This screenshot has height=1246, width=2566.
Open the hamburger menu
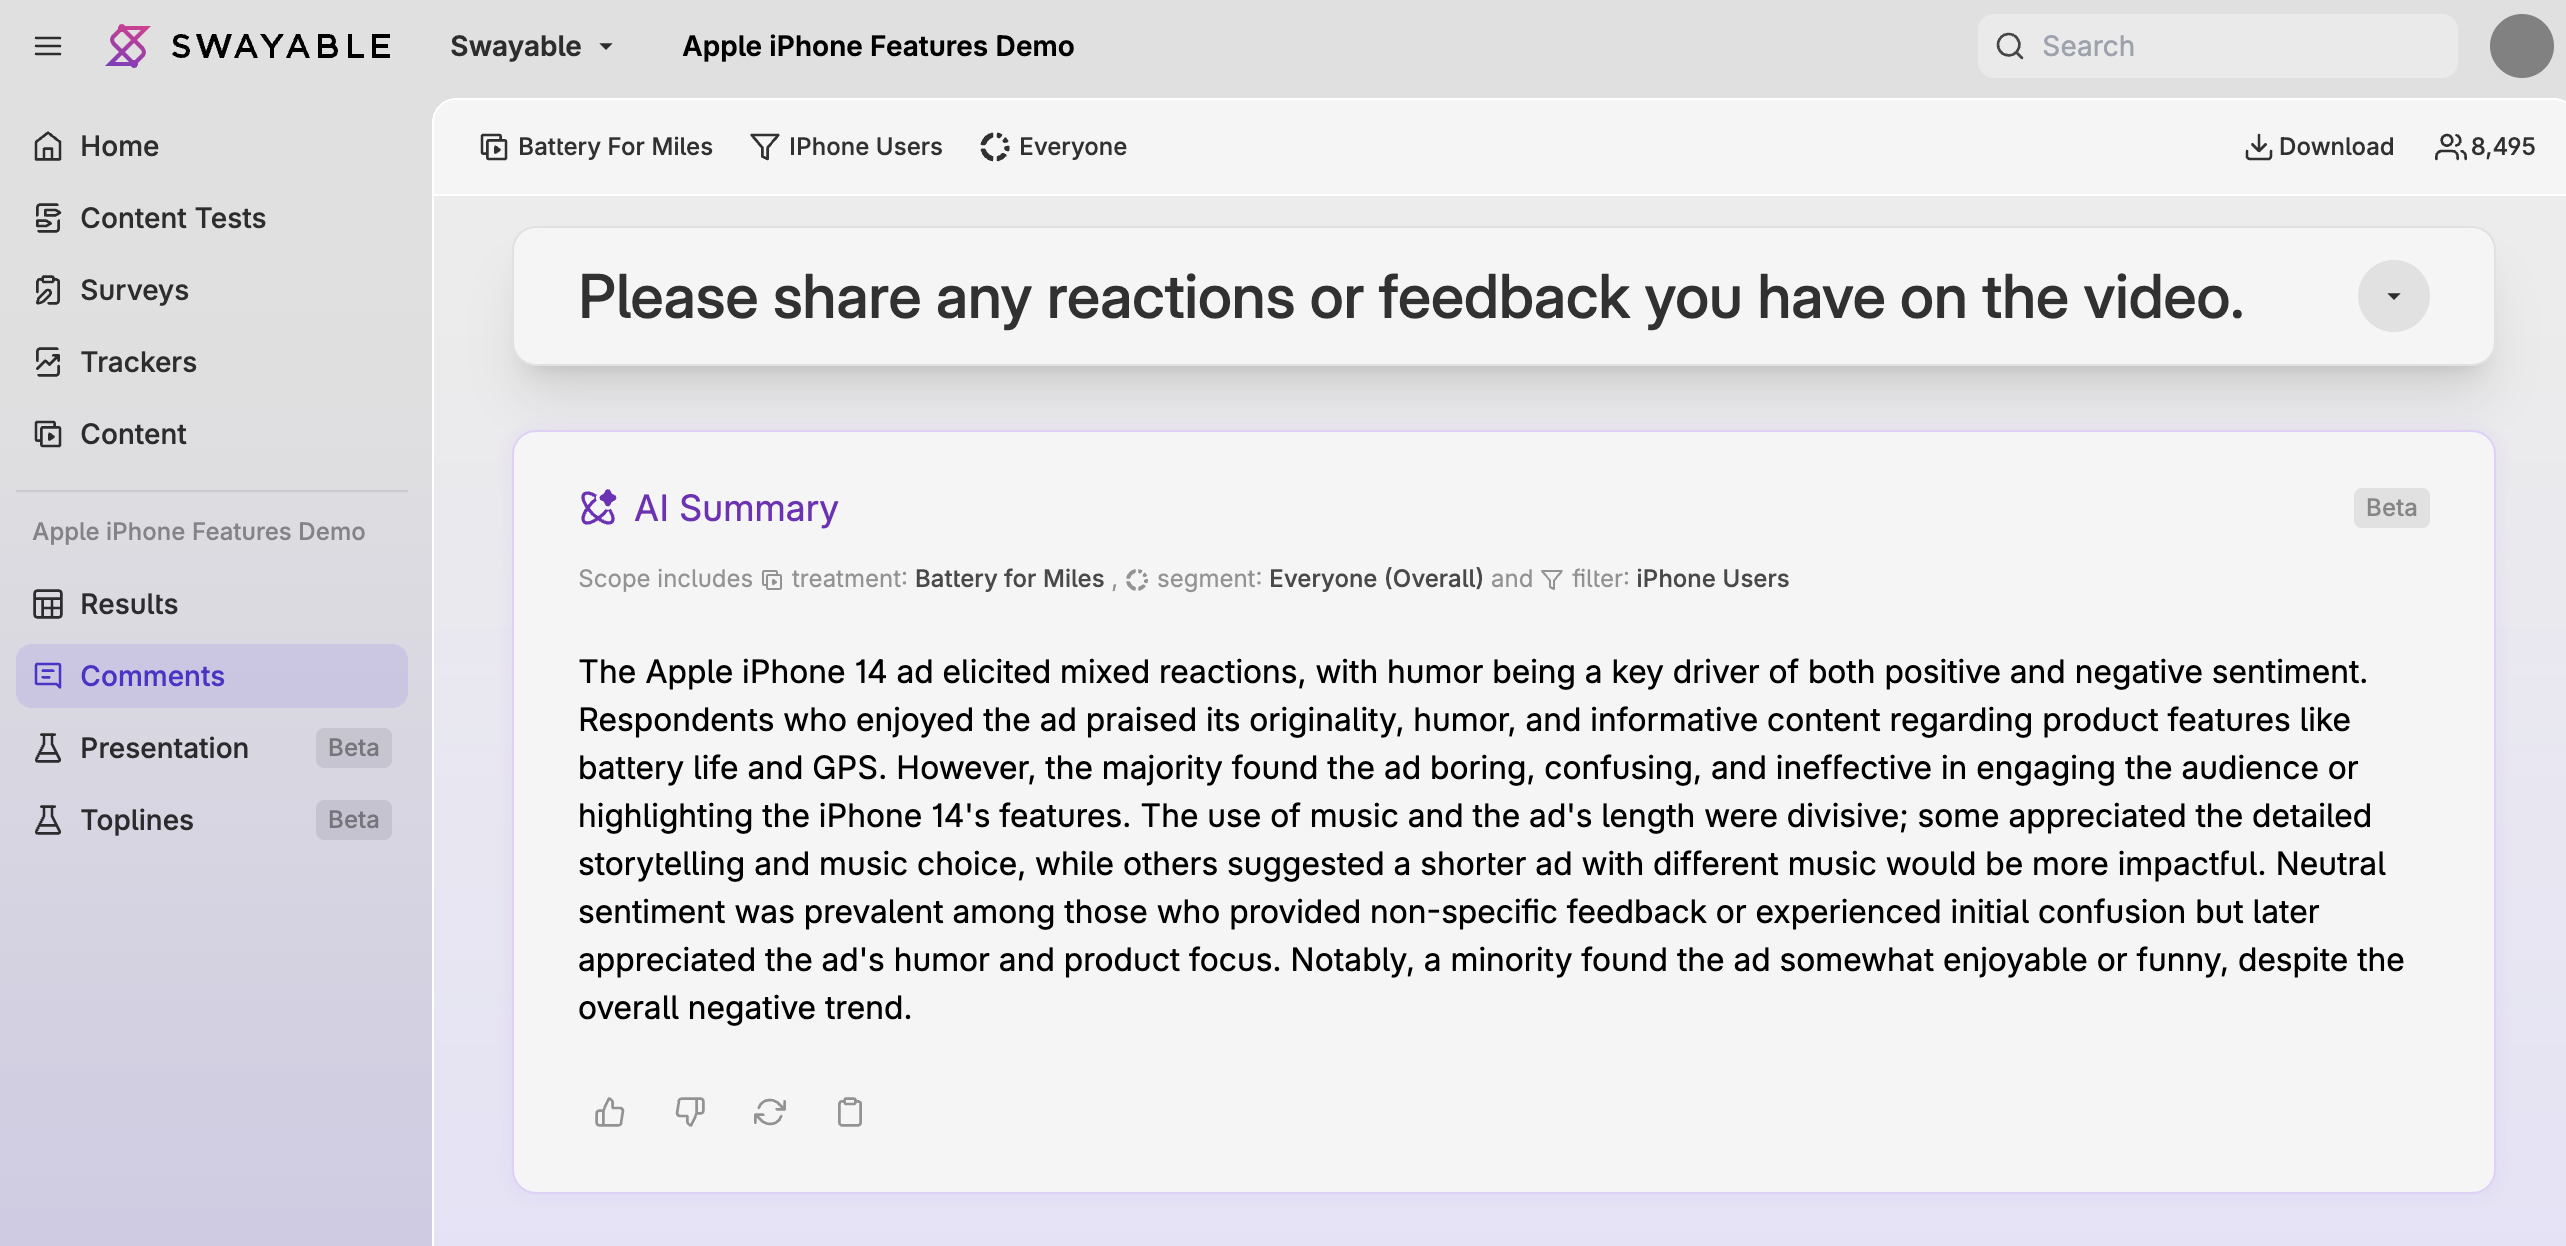coord(48,46)
